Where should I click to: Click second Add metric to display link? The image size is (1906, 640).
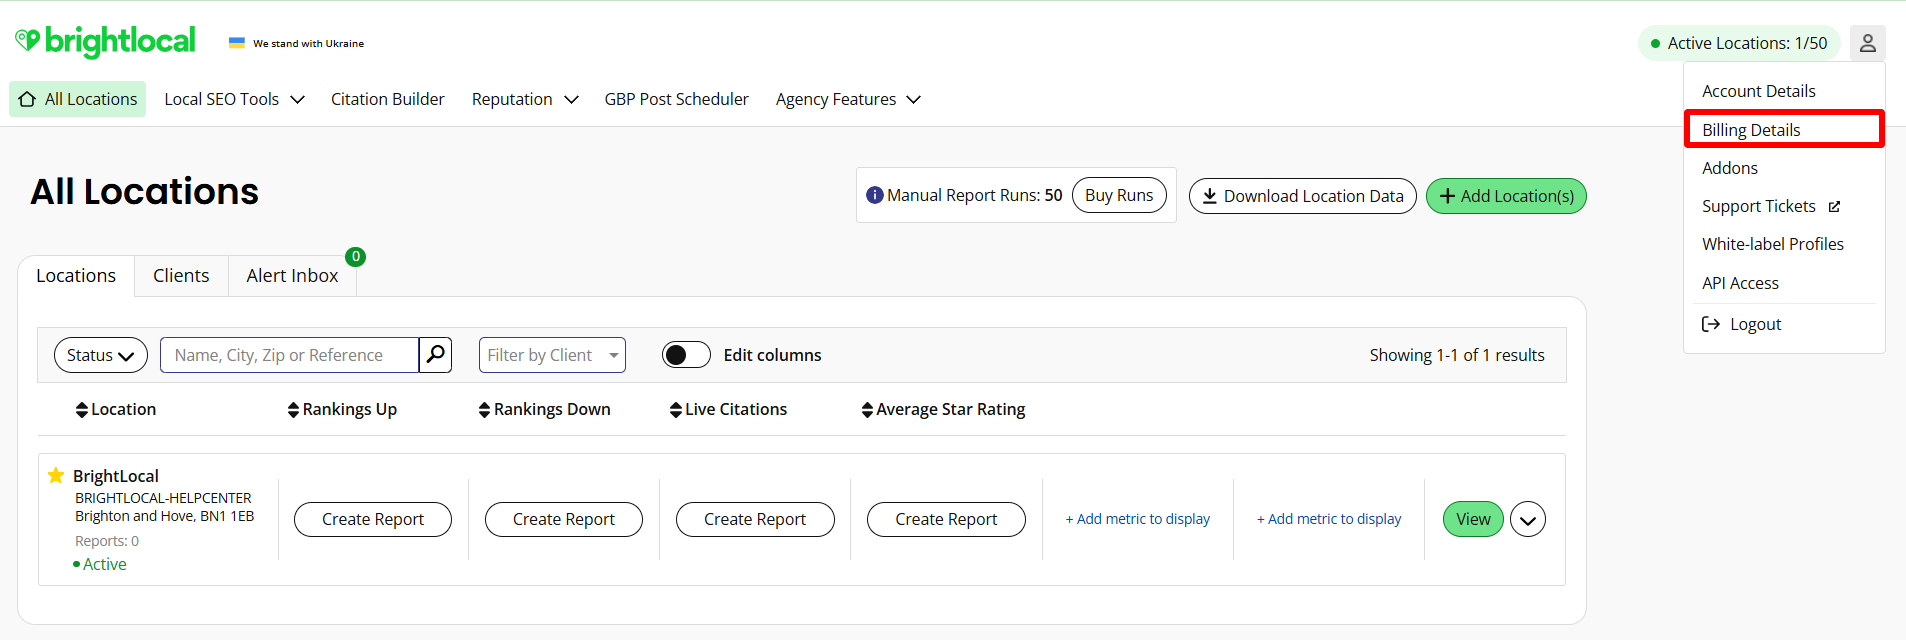[x=1329, y=519]
